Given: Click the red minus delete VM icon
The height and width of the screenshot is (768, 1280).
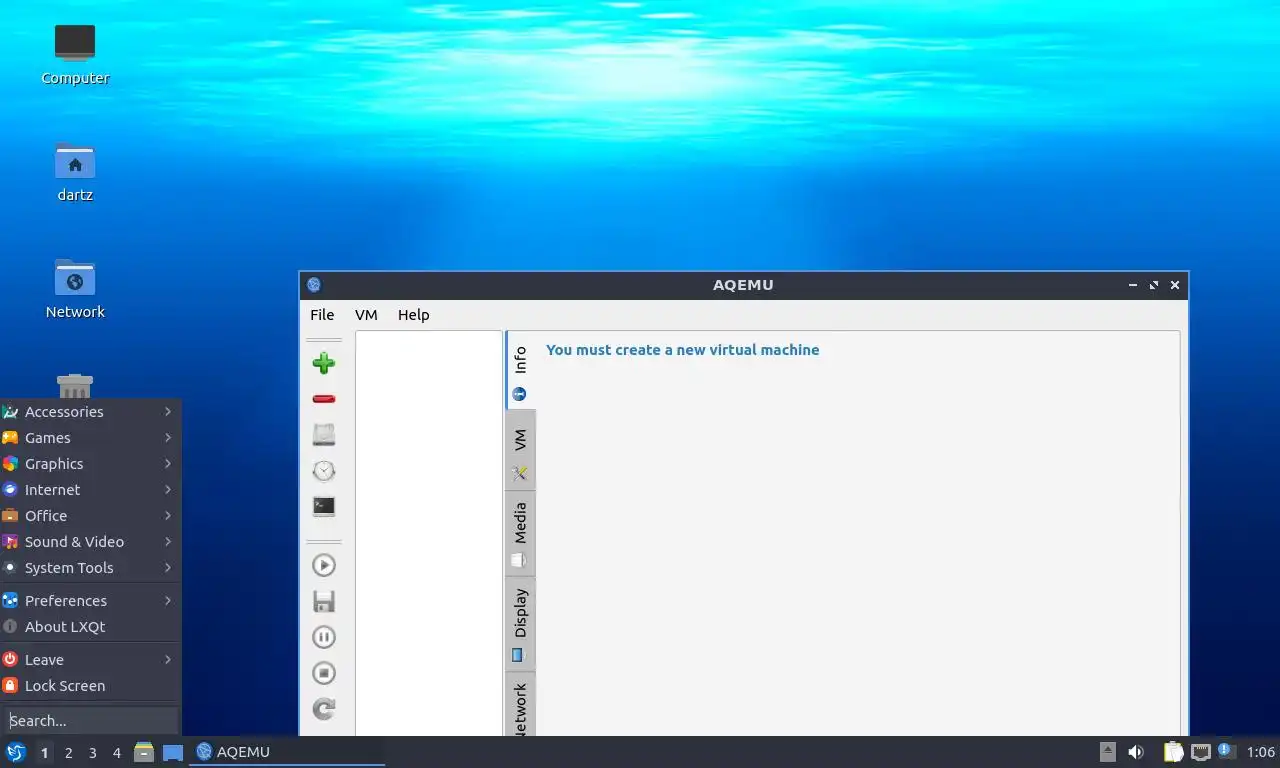Looking at the screenshot, I should tap(323, 399).
